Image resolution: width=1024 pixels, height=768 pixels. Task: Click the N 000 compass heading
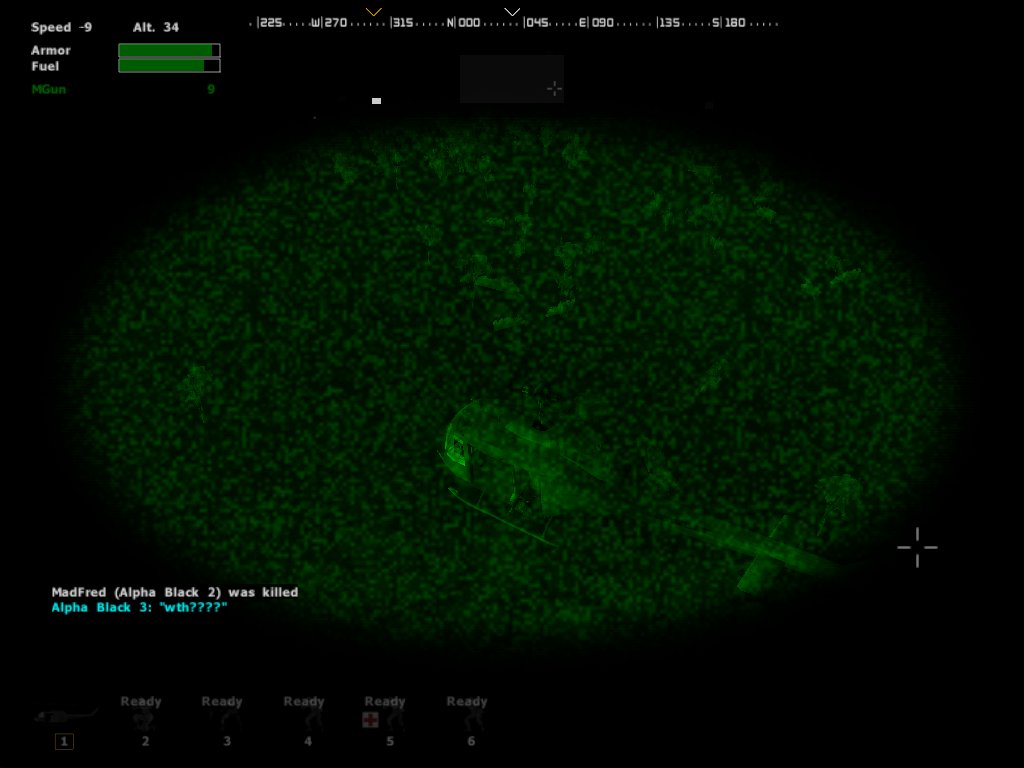point(464,23)
